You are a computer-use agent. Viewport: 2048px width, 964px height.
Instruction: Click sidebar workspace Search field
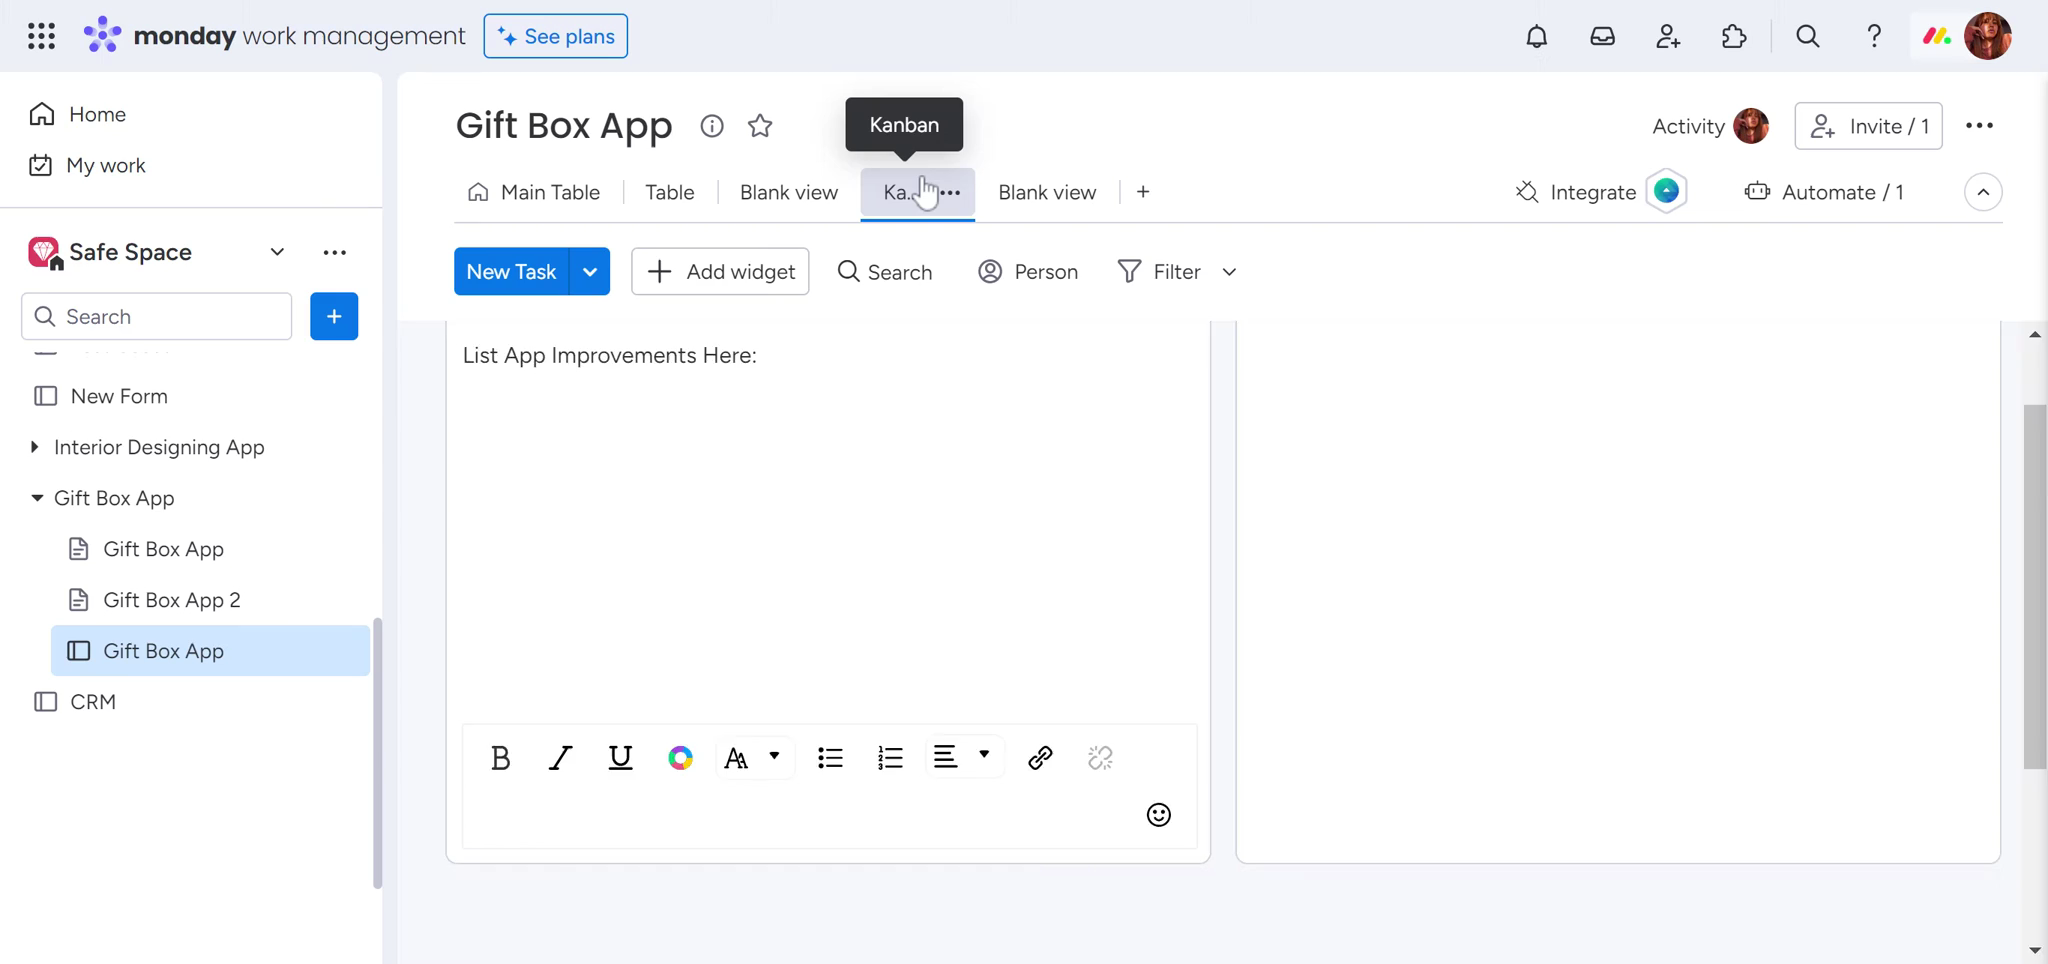(156, 317)
